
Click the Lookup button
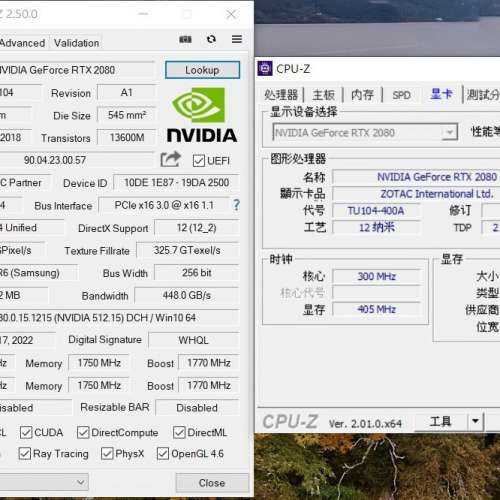click(202, 70)
